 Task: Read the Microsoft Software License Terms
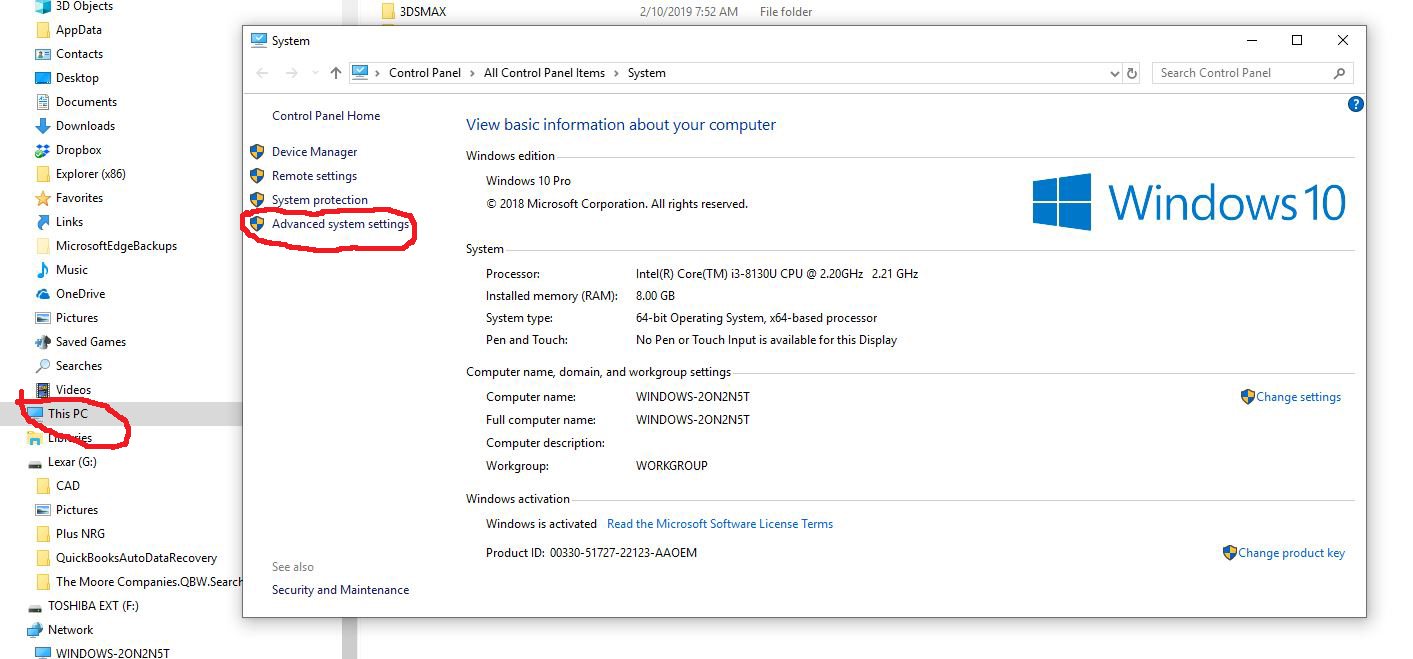click(720, 524)
